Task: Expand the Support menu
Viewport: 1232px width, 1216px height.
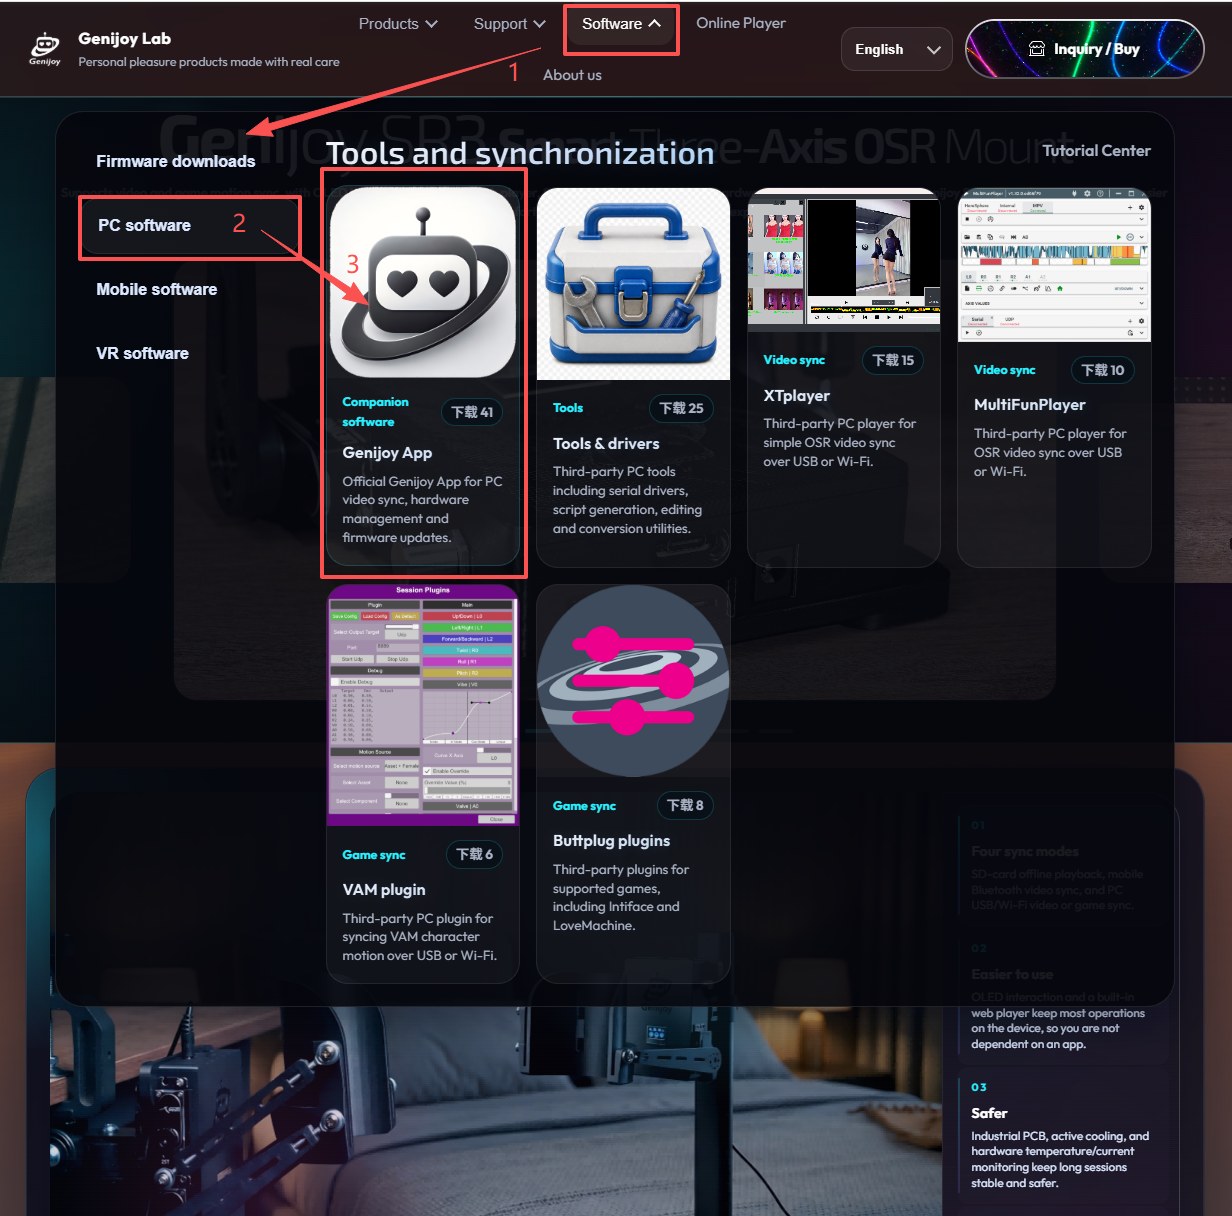Action: coord(509,24)
